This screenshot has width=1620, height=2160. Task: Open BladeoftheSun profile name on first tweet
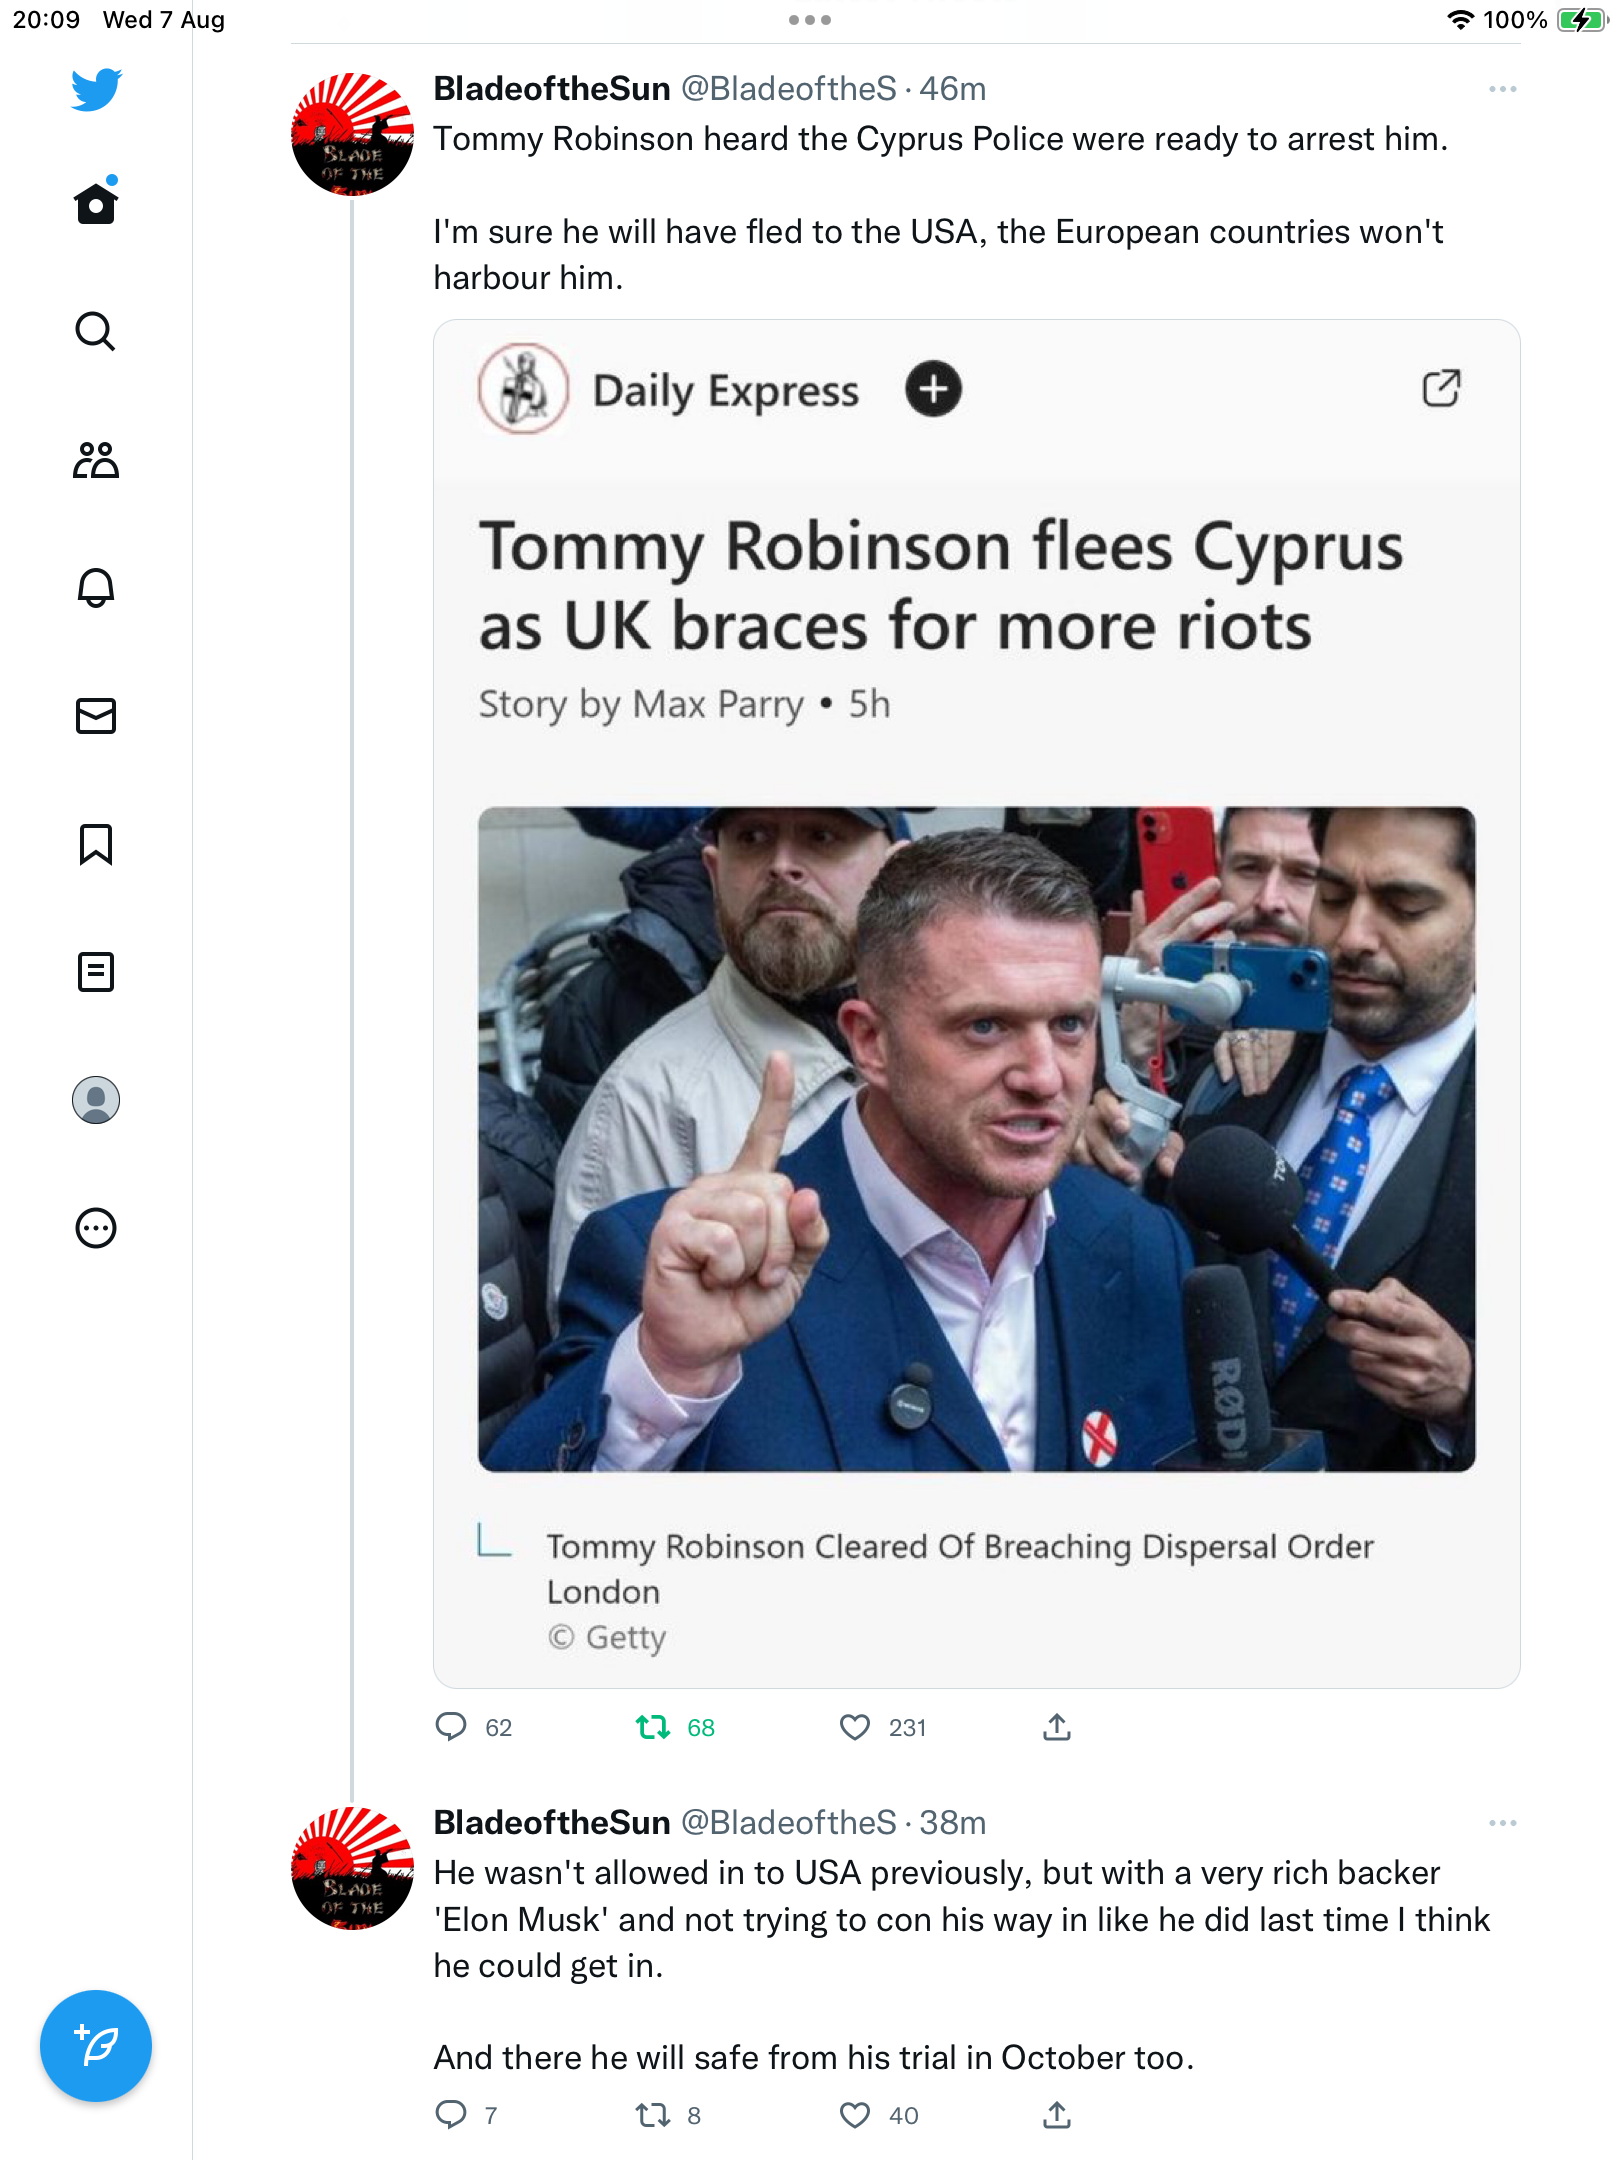pos(552,89)
